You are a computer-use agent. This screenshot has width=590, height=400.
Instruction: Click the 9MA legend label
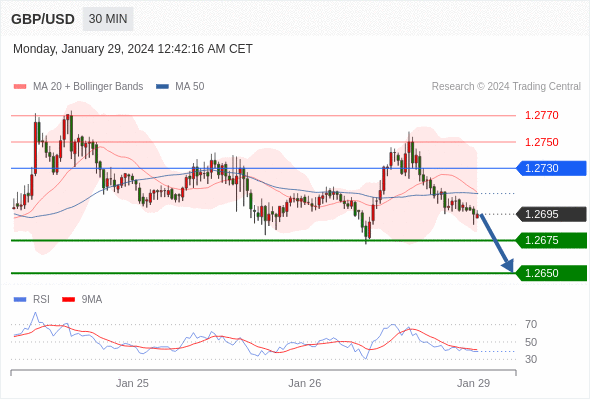92,300
